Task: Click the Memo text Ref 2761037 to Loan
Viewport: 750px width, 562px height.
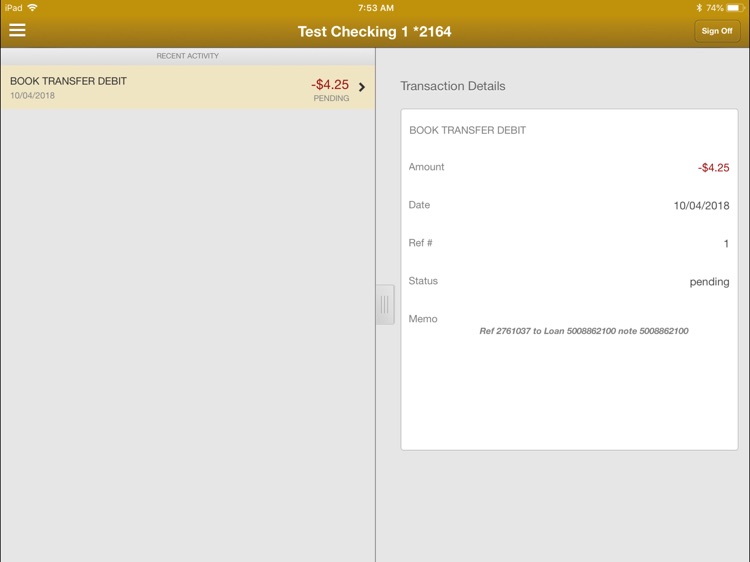Action: (x=584, y=331)
